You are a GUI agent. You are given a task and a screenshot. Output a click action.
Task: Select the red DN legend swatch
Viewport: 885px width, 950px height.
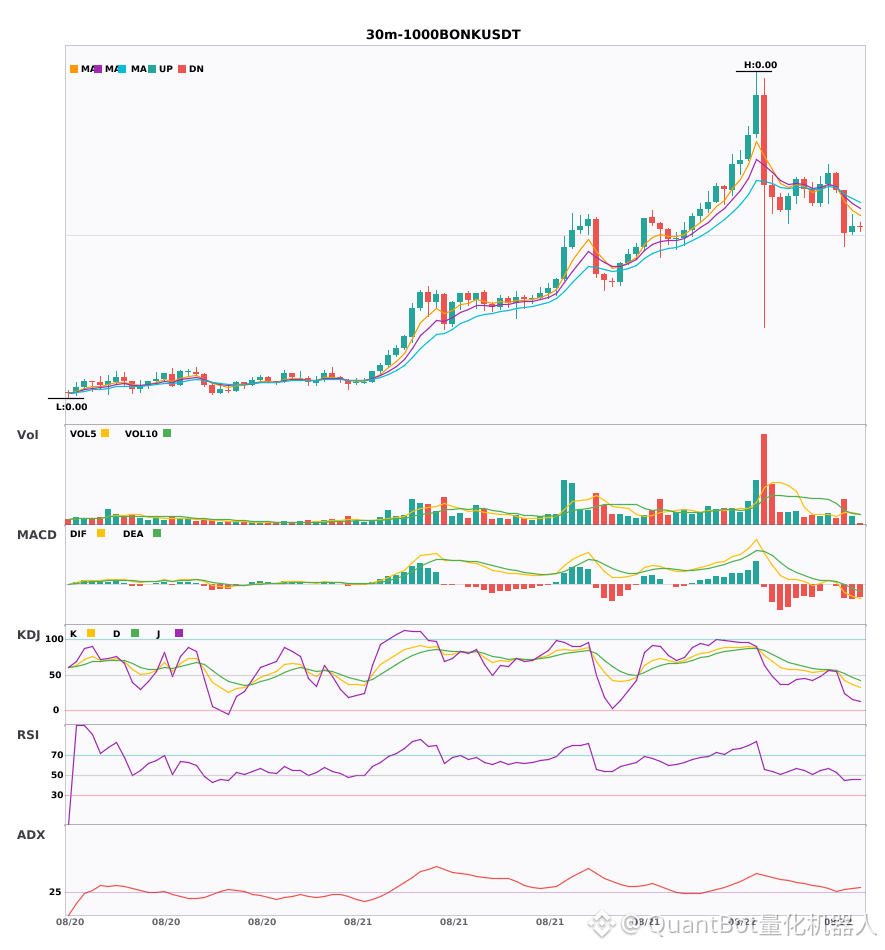point(182,69)
